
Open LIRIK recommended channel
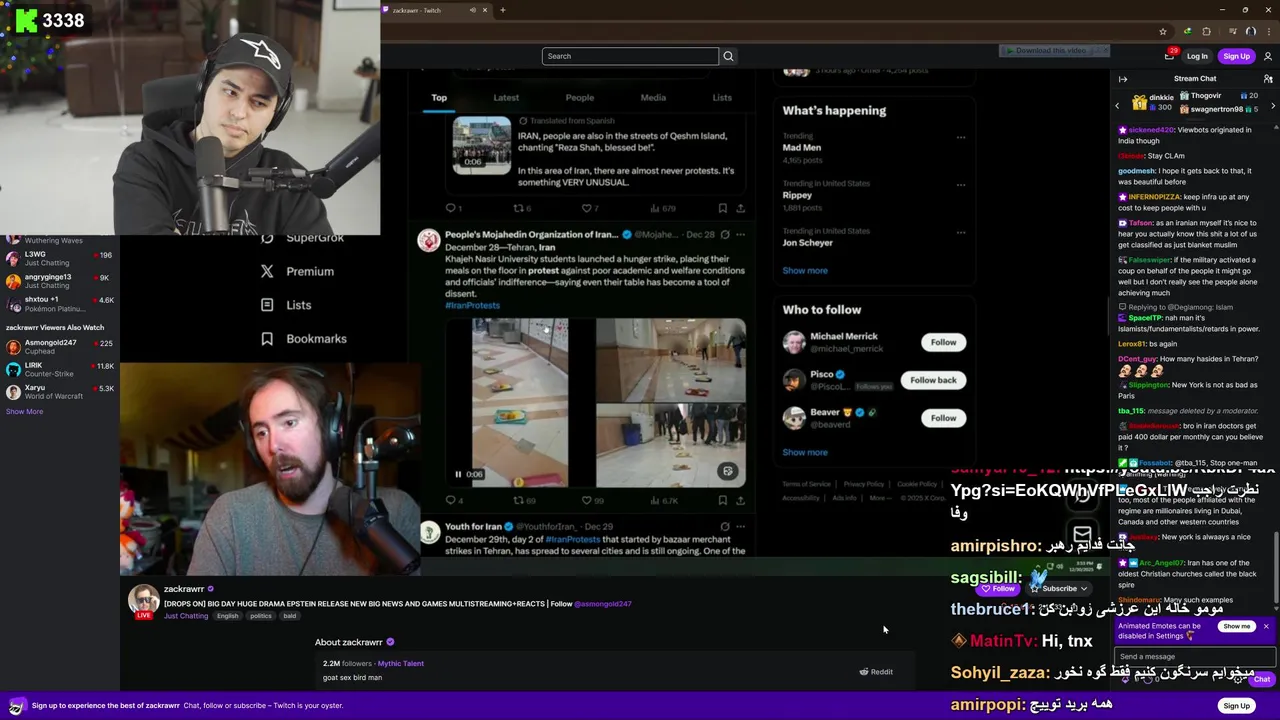pyautogui.click(x=60, y=370)
